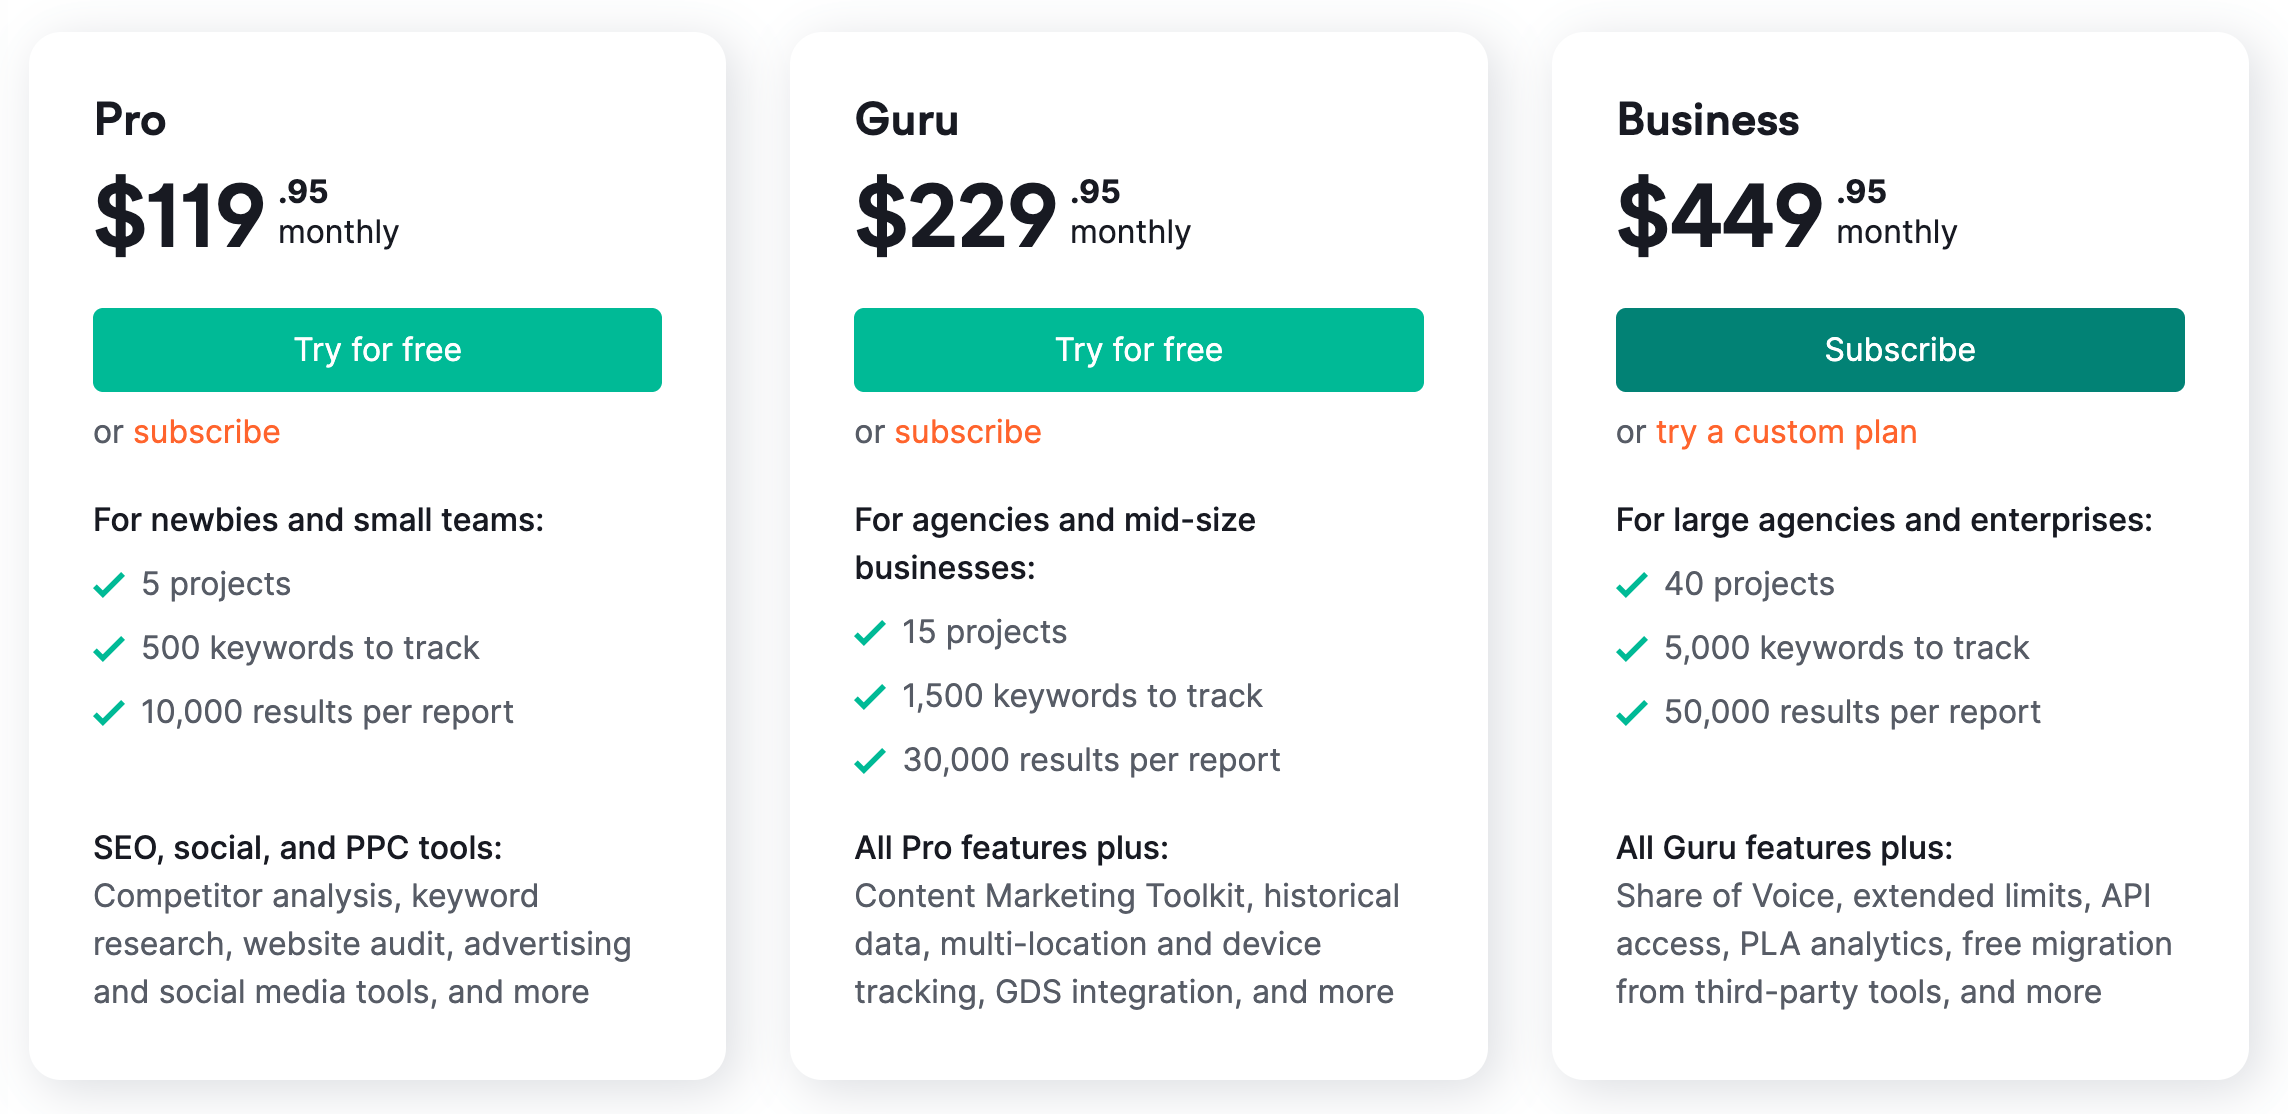Viewport: 2288px width, 1114px height.
Task: Click the checkmark next to 40 projects
Action: [x=1632, y=584]
